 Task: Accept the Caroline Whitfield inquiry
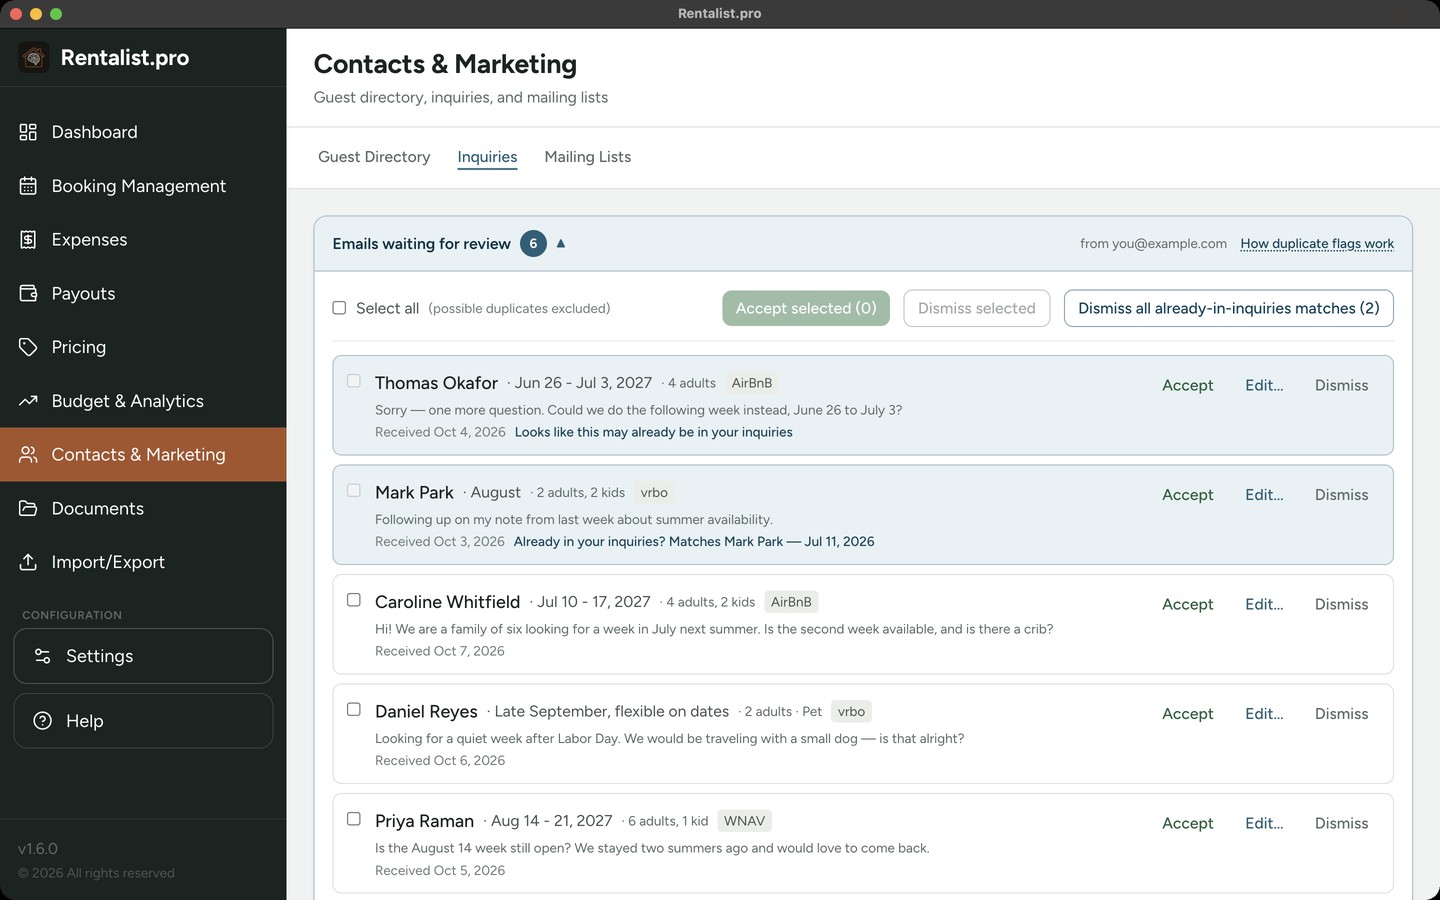click(1187, 604)
